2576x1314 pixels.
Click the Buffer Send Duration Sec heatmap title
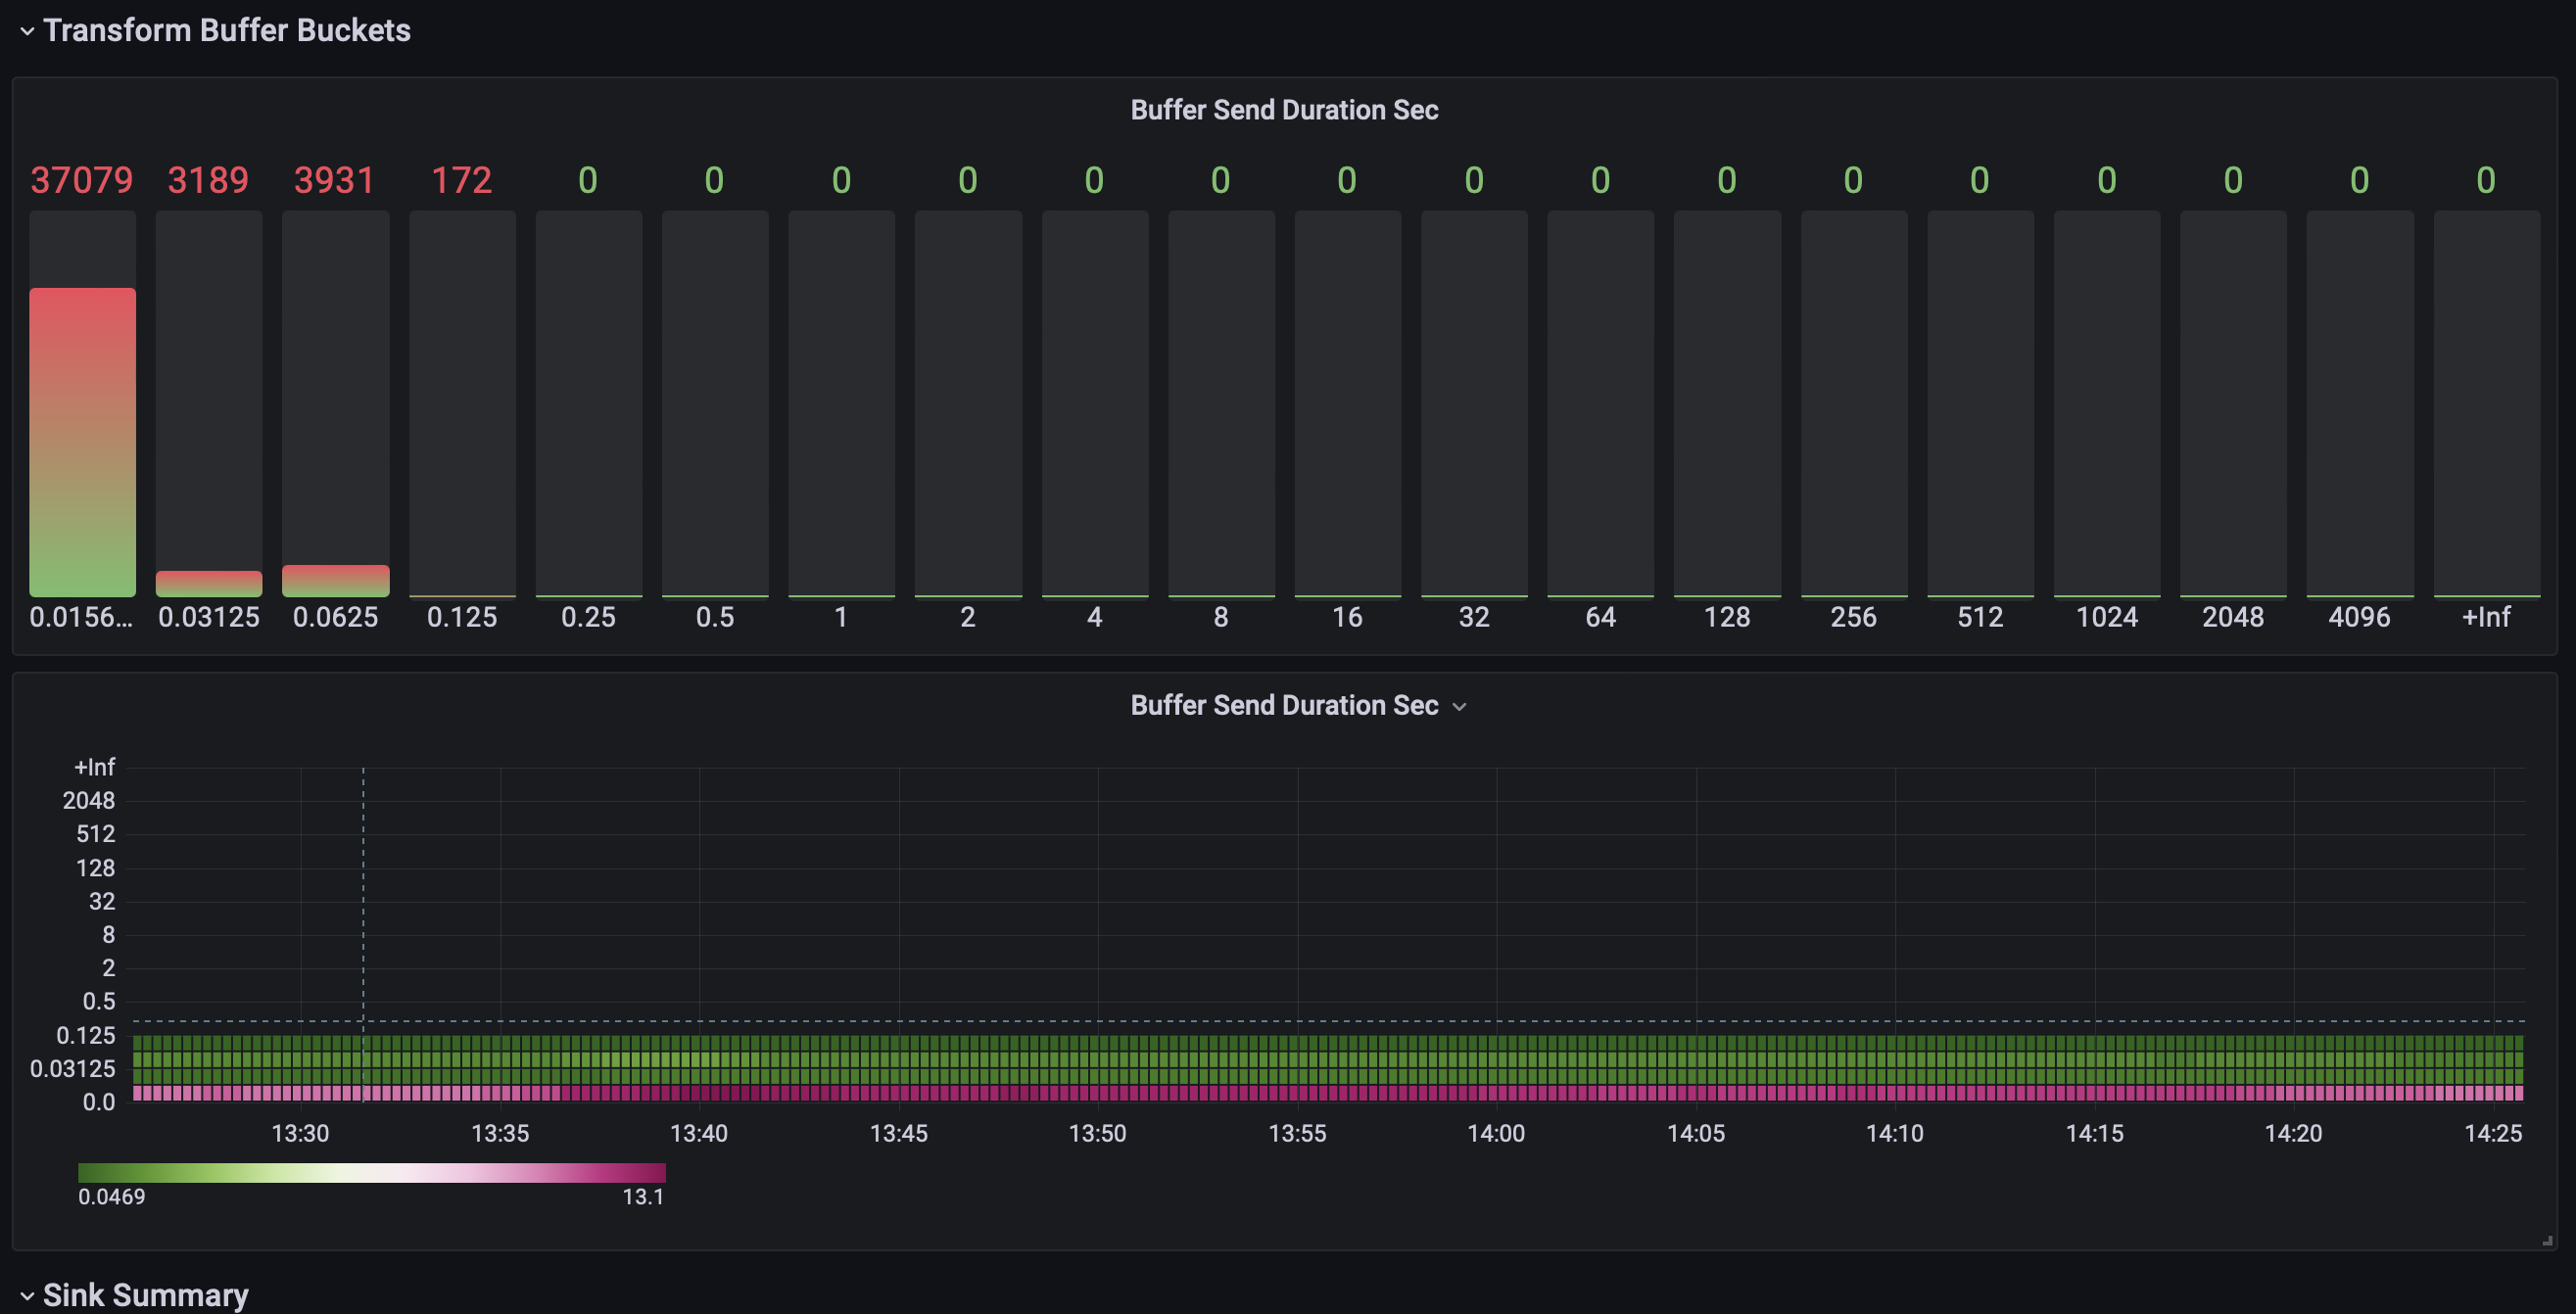(x=1284, y=705)
